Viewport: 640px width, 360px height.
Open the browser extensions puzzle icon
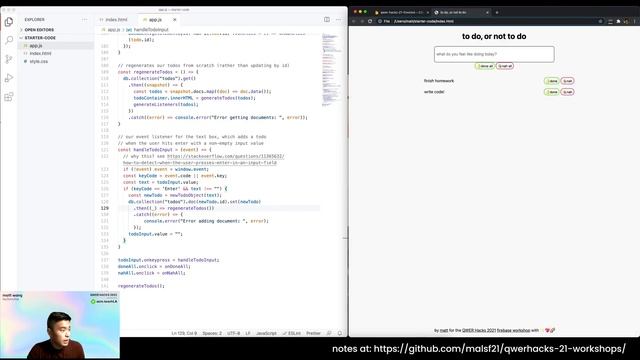[618, 21]
